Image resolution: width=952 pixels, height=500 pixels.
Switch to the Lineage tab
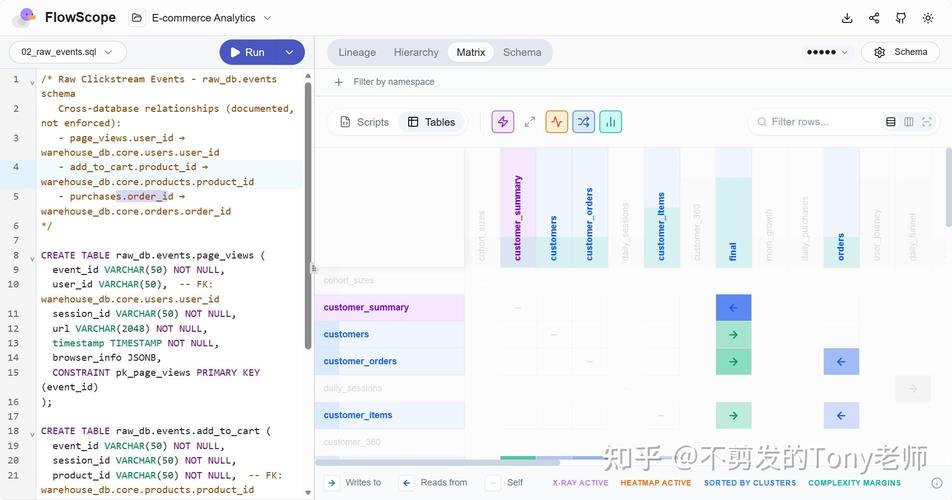point(357,52)
